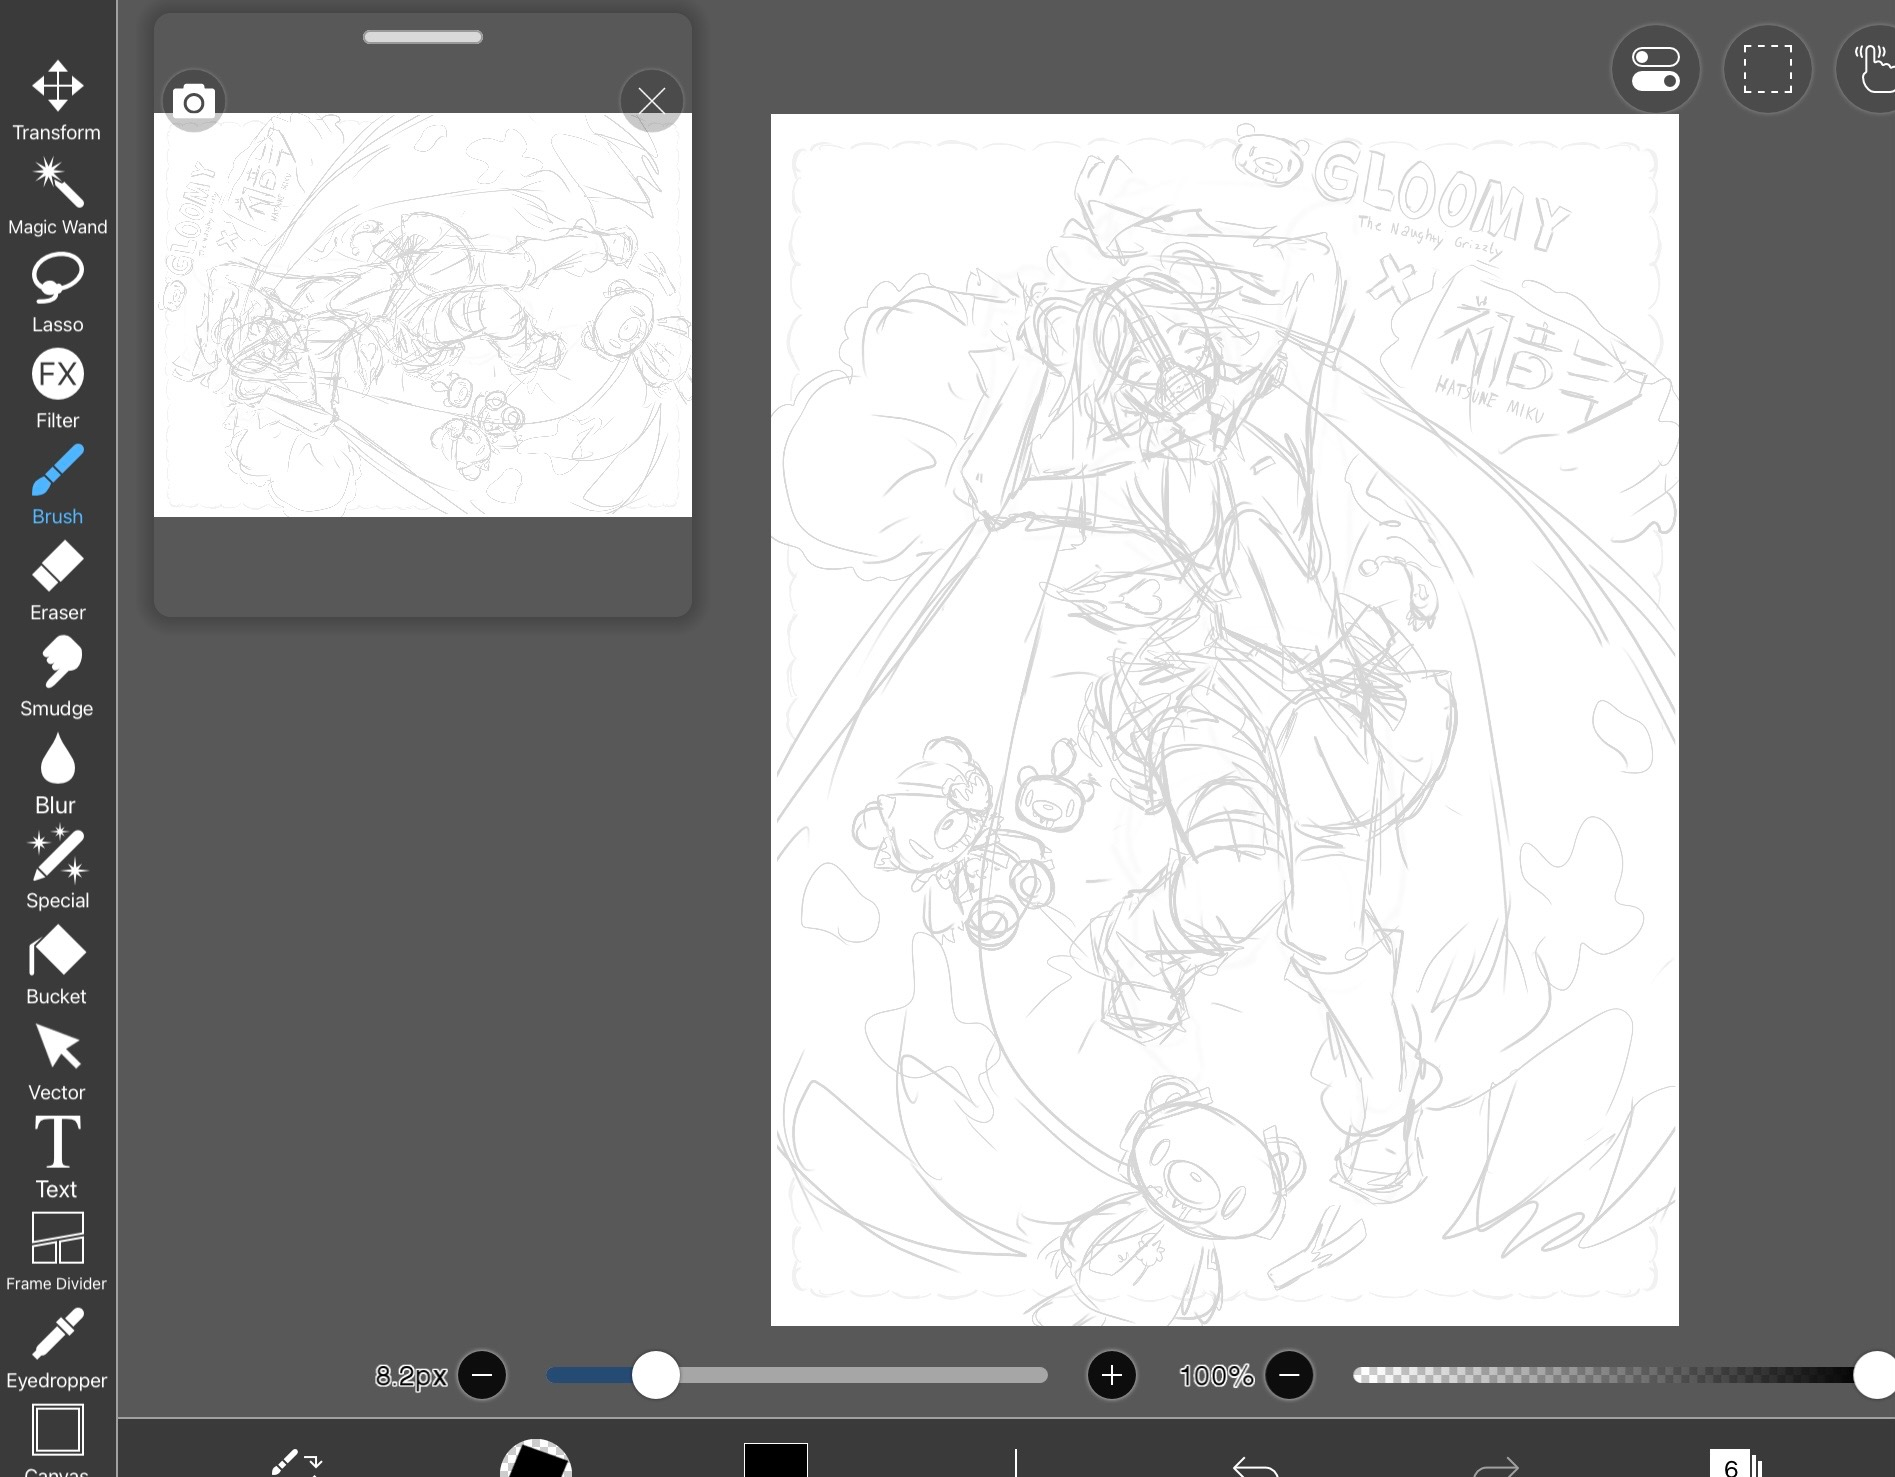Image resolution: width=1895 pixels, height=1477 pixels.
Task: Collapse the reference window drag handle
Action: [422, 38]
